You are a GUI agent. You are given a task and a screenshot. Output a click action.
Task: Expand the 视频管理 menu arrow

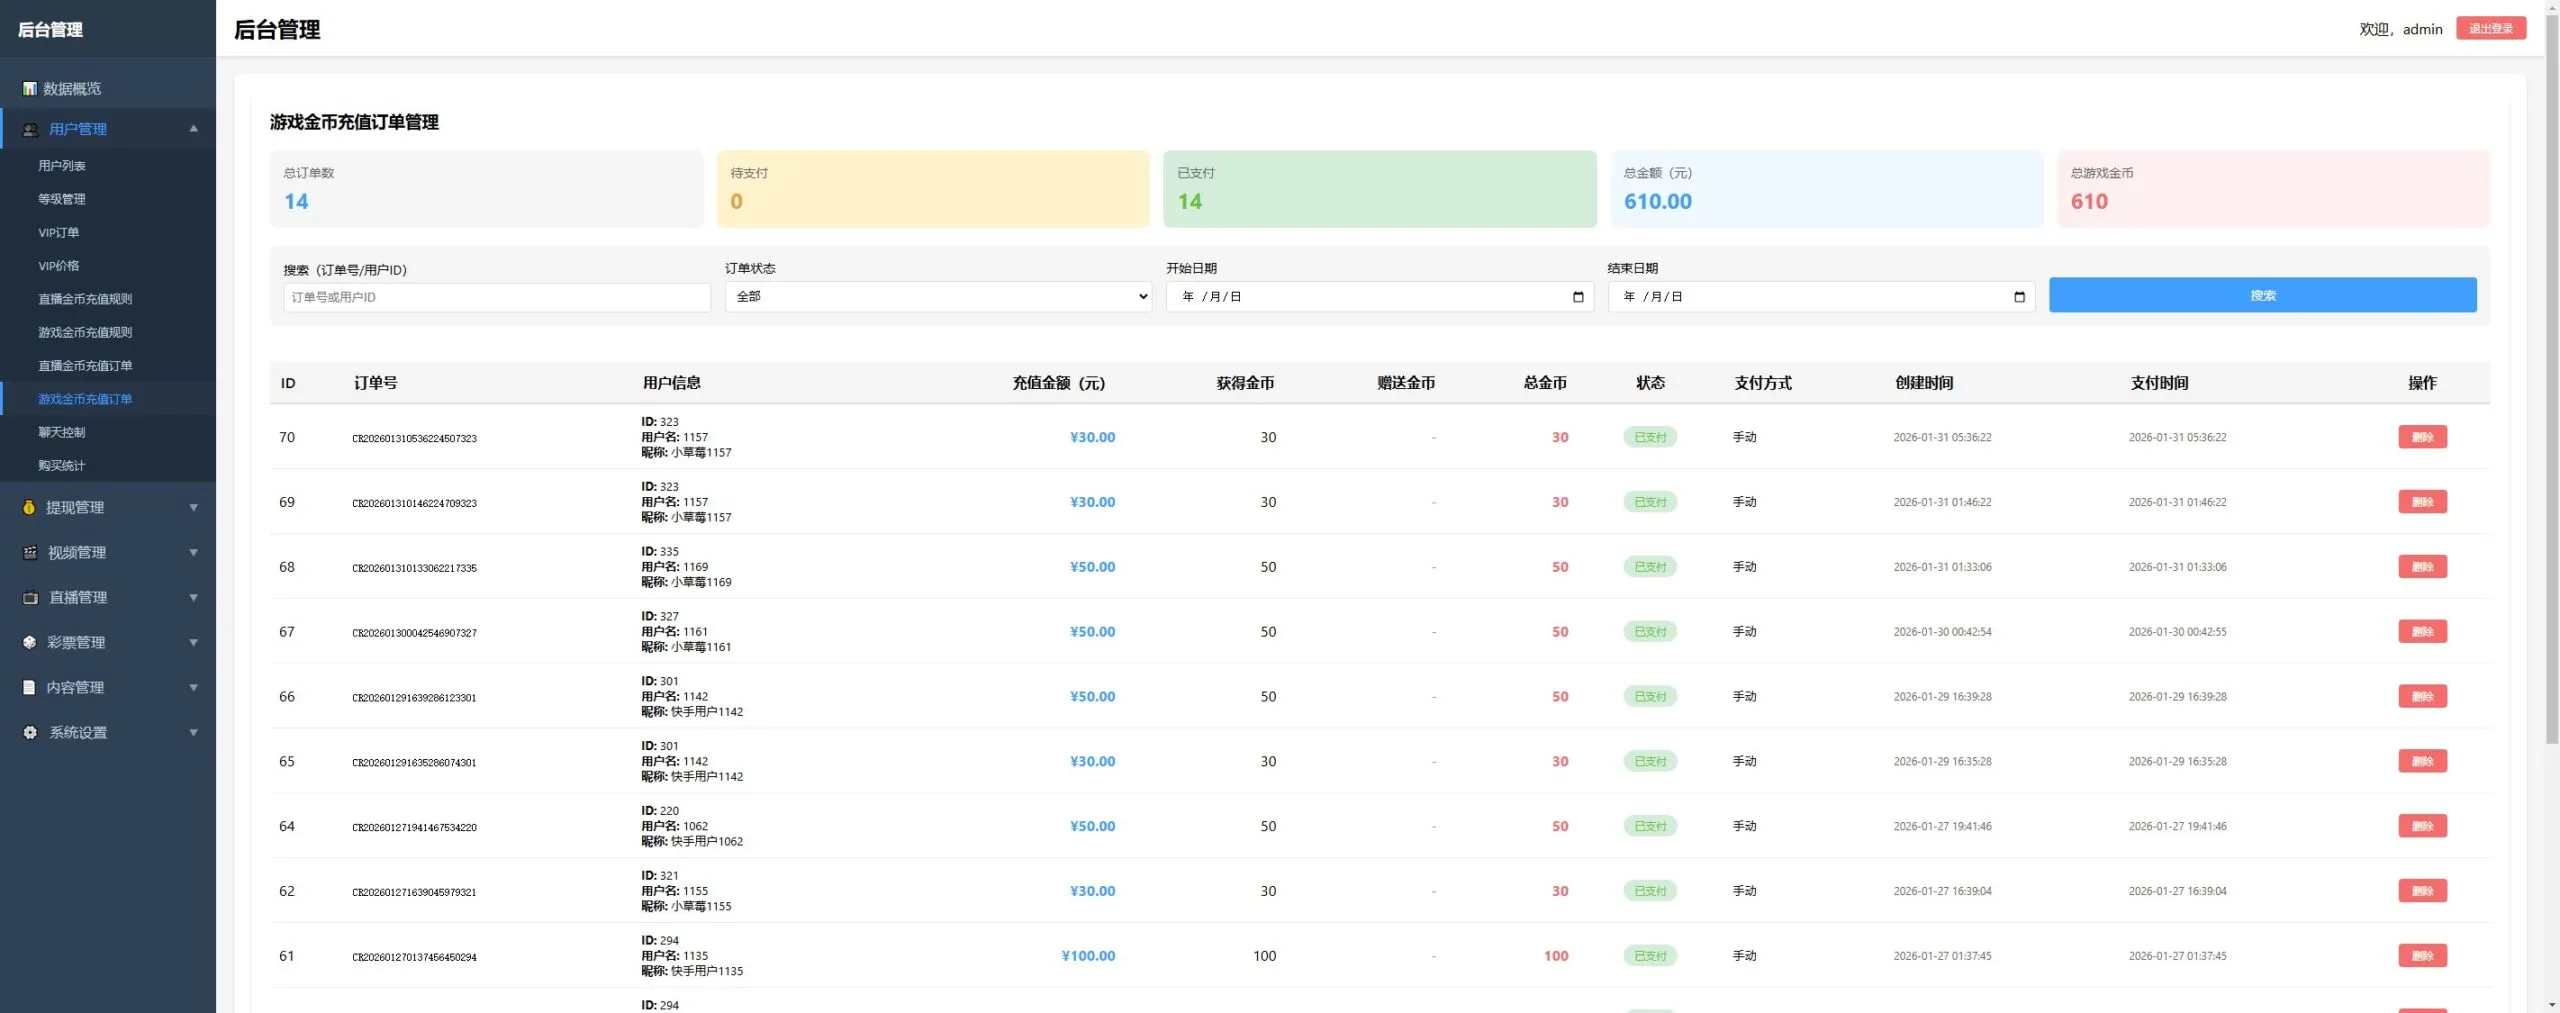click(x=194, y=552)
